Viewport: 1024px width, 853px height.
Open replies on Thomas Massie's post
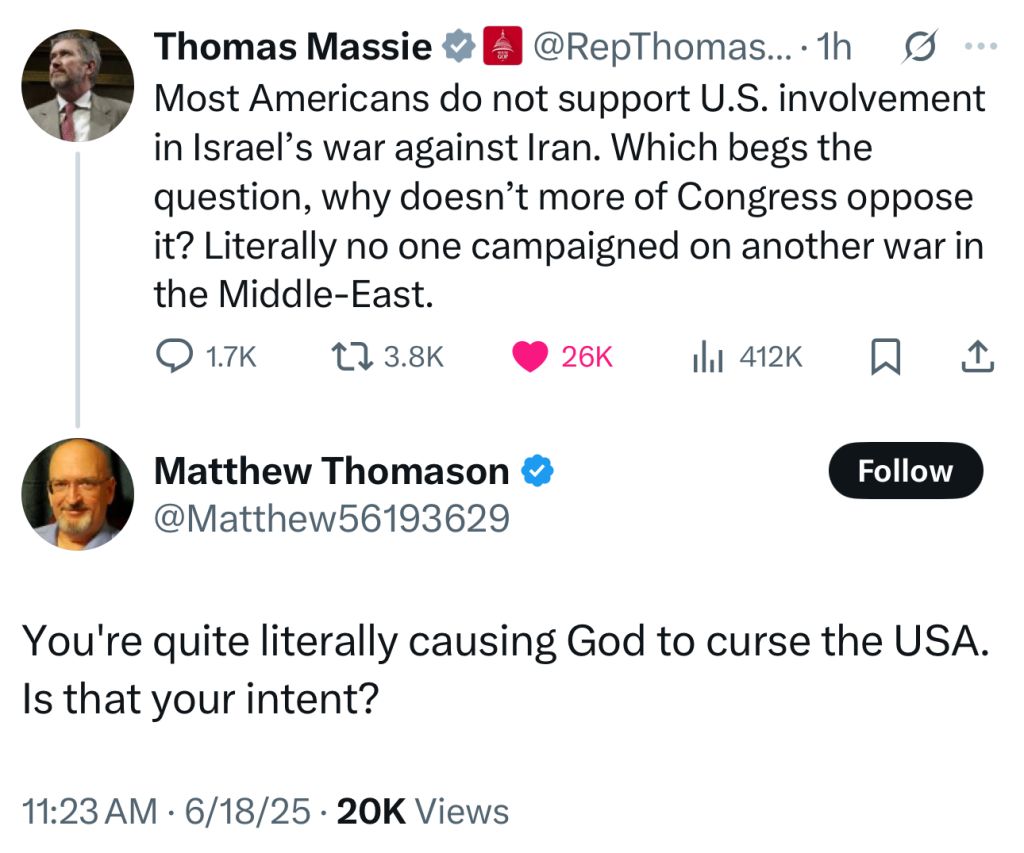point(206,357)
